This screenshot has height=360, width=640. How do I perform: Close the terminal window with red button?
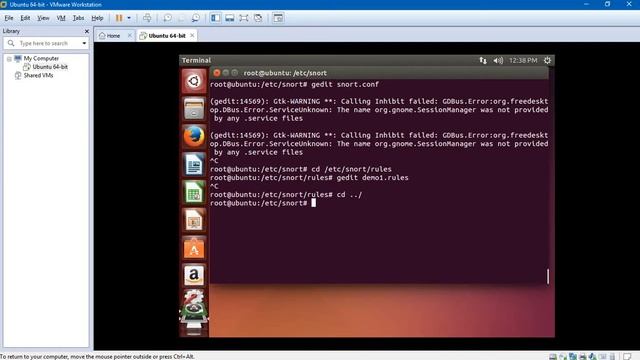tap(217, 73)
